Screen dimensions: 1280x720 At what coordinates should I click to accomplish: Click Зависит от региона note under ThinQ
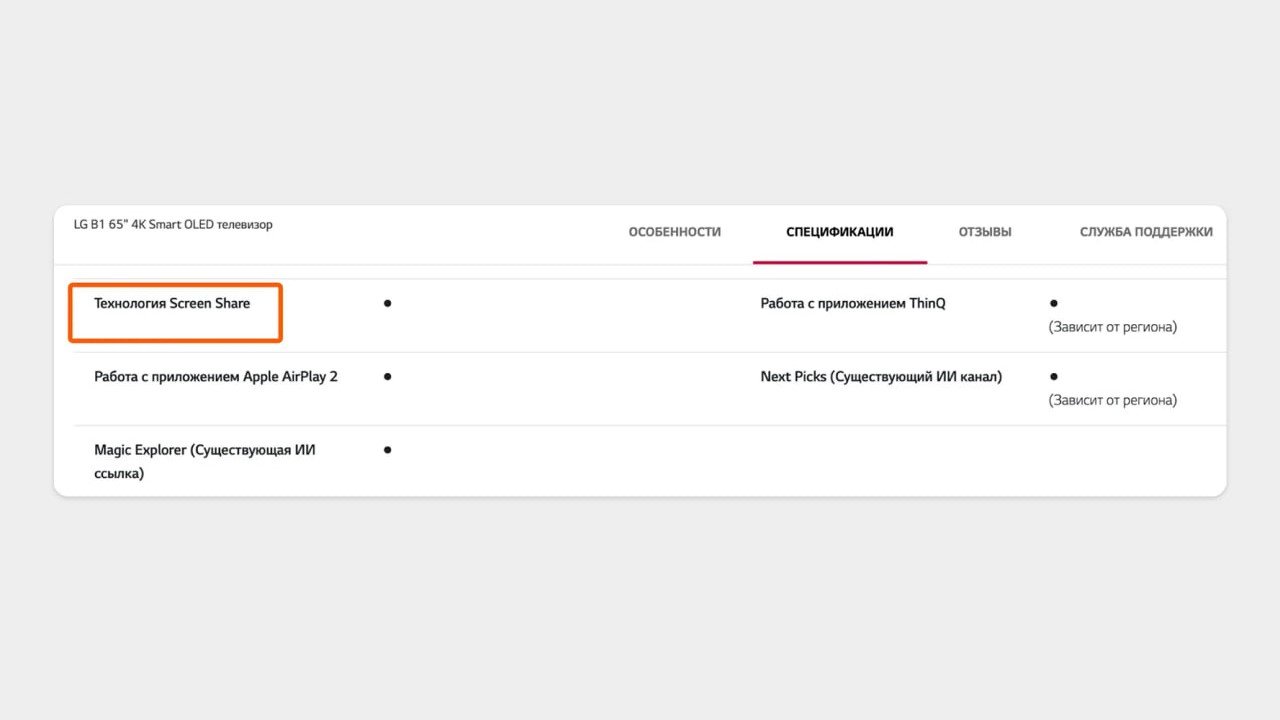pyautogui.click(x=1112, y=327)
